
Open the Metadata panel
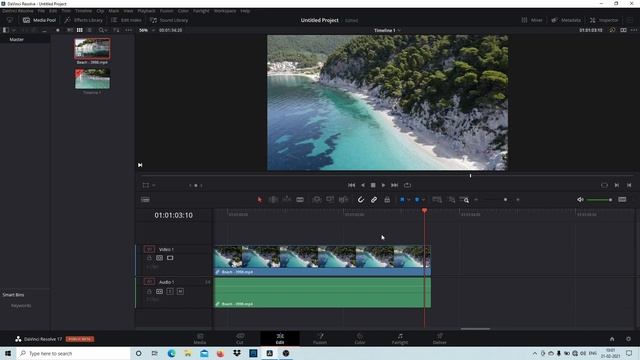coord(566,20)
